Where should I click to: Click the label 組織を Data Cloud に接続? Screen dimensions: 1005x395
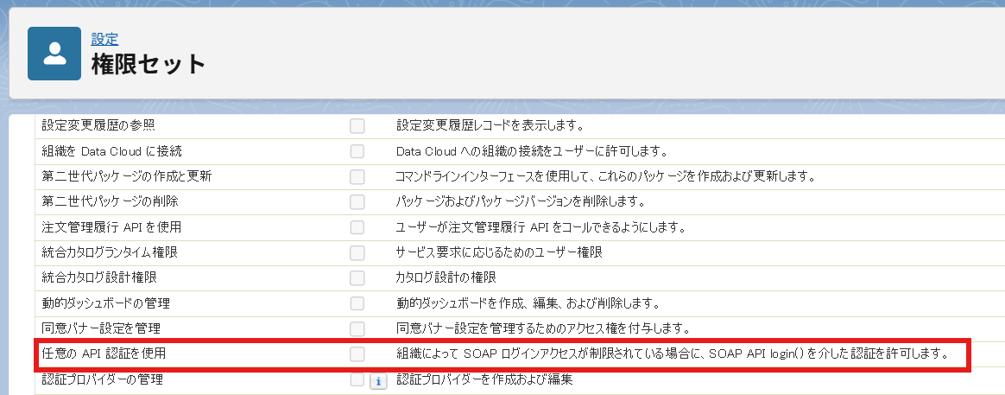point(112,151)
